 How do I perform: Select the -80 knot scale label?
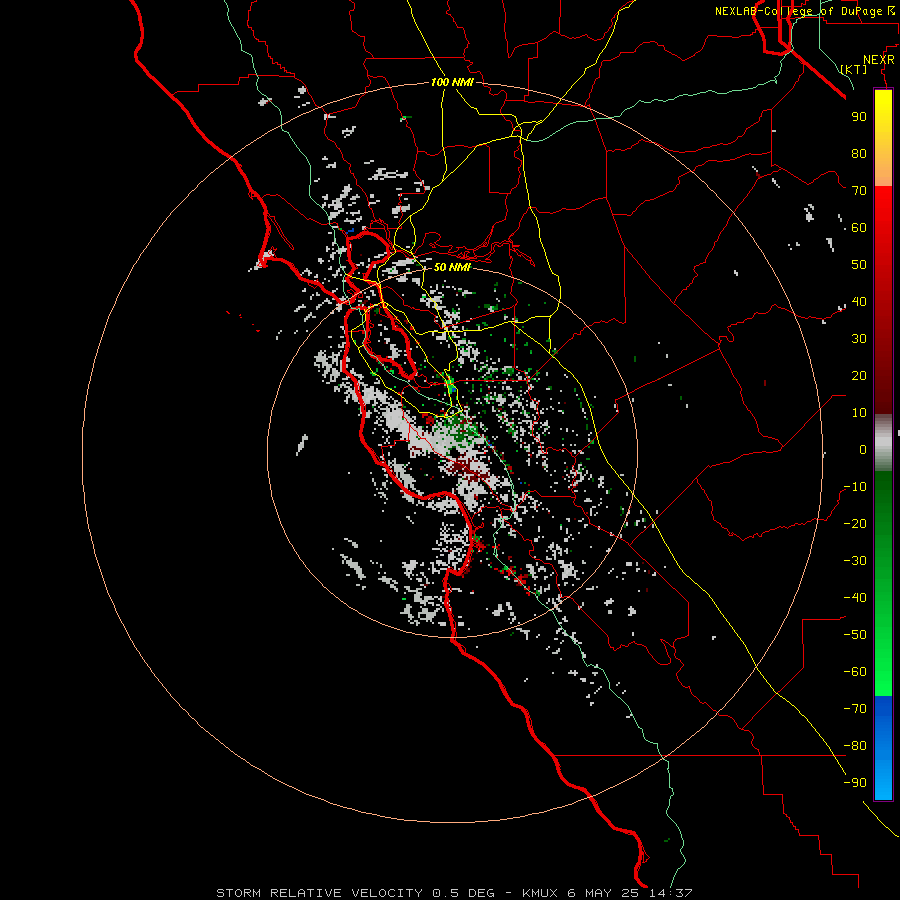pyautogui.click(x=855, y=746)
